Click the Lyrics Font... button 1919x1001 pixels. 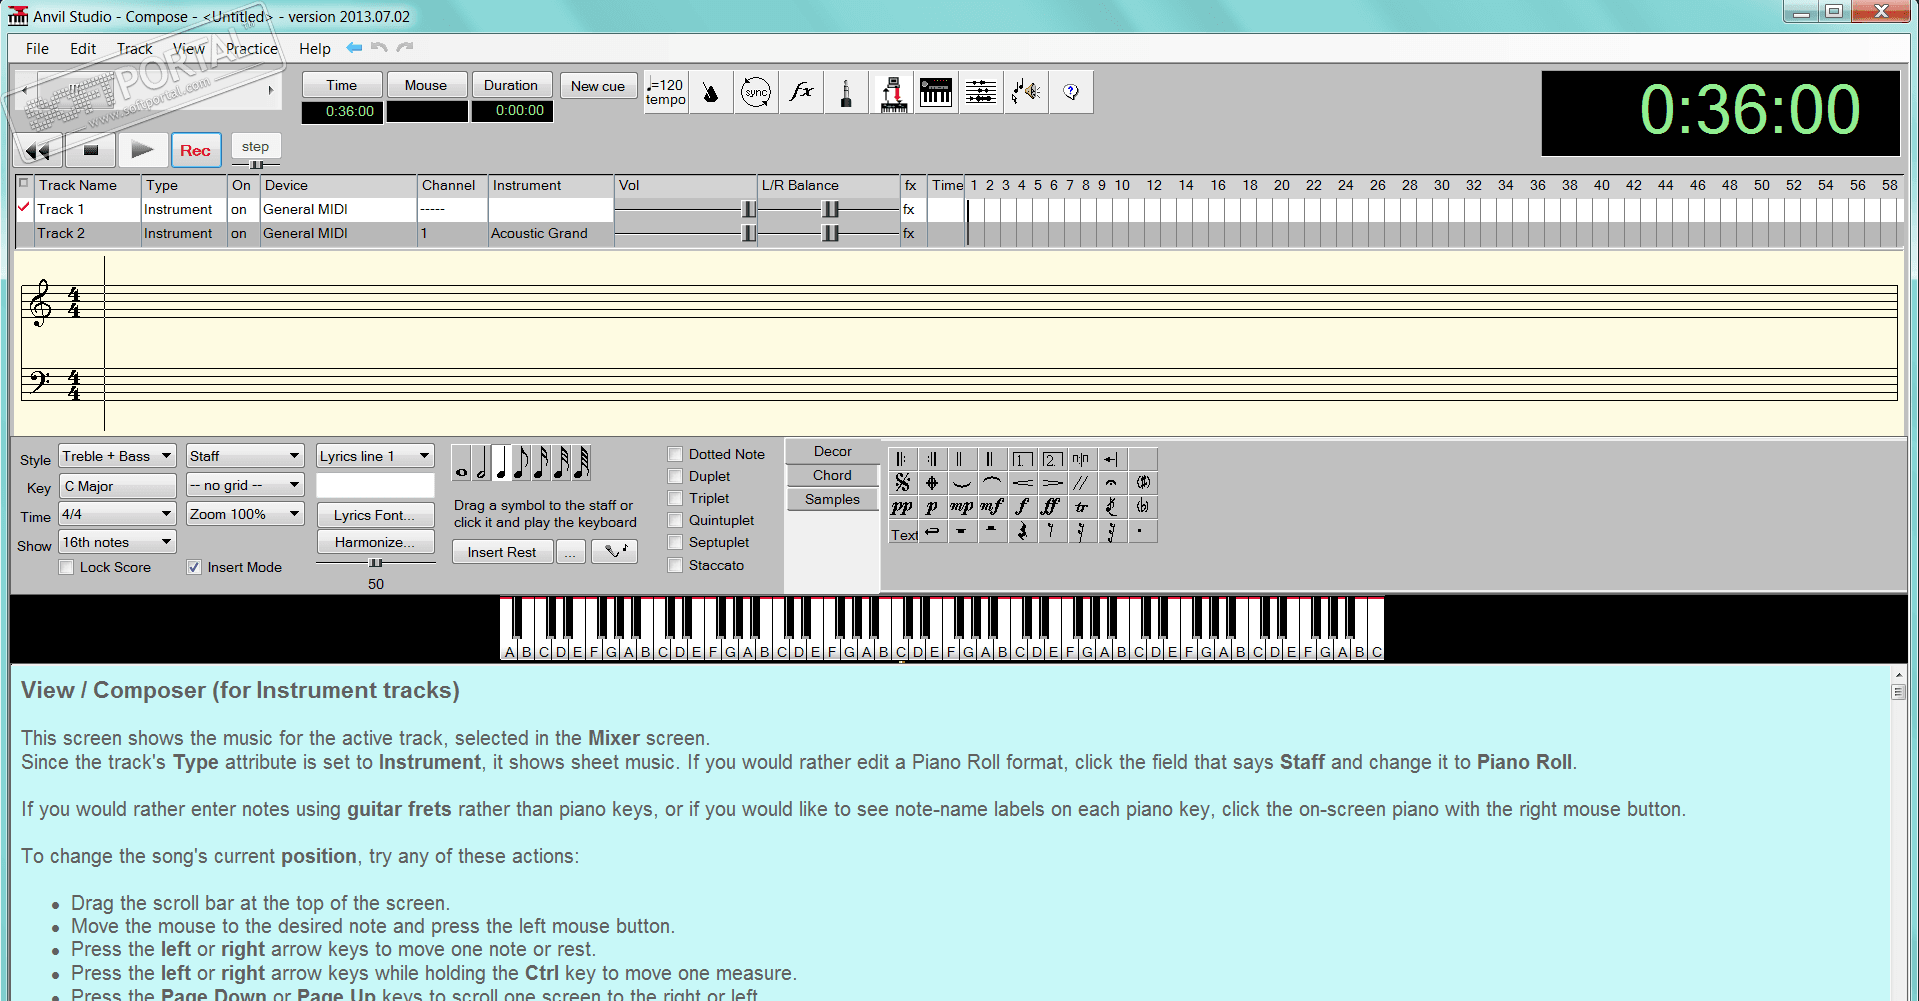point(375,515)
